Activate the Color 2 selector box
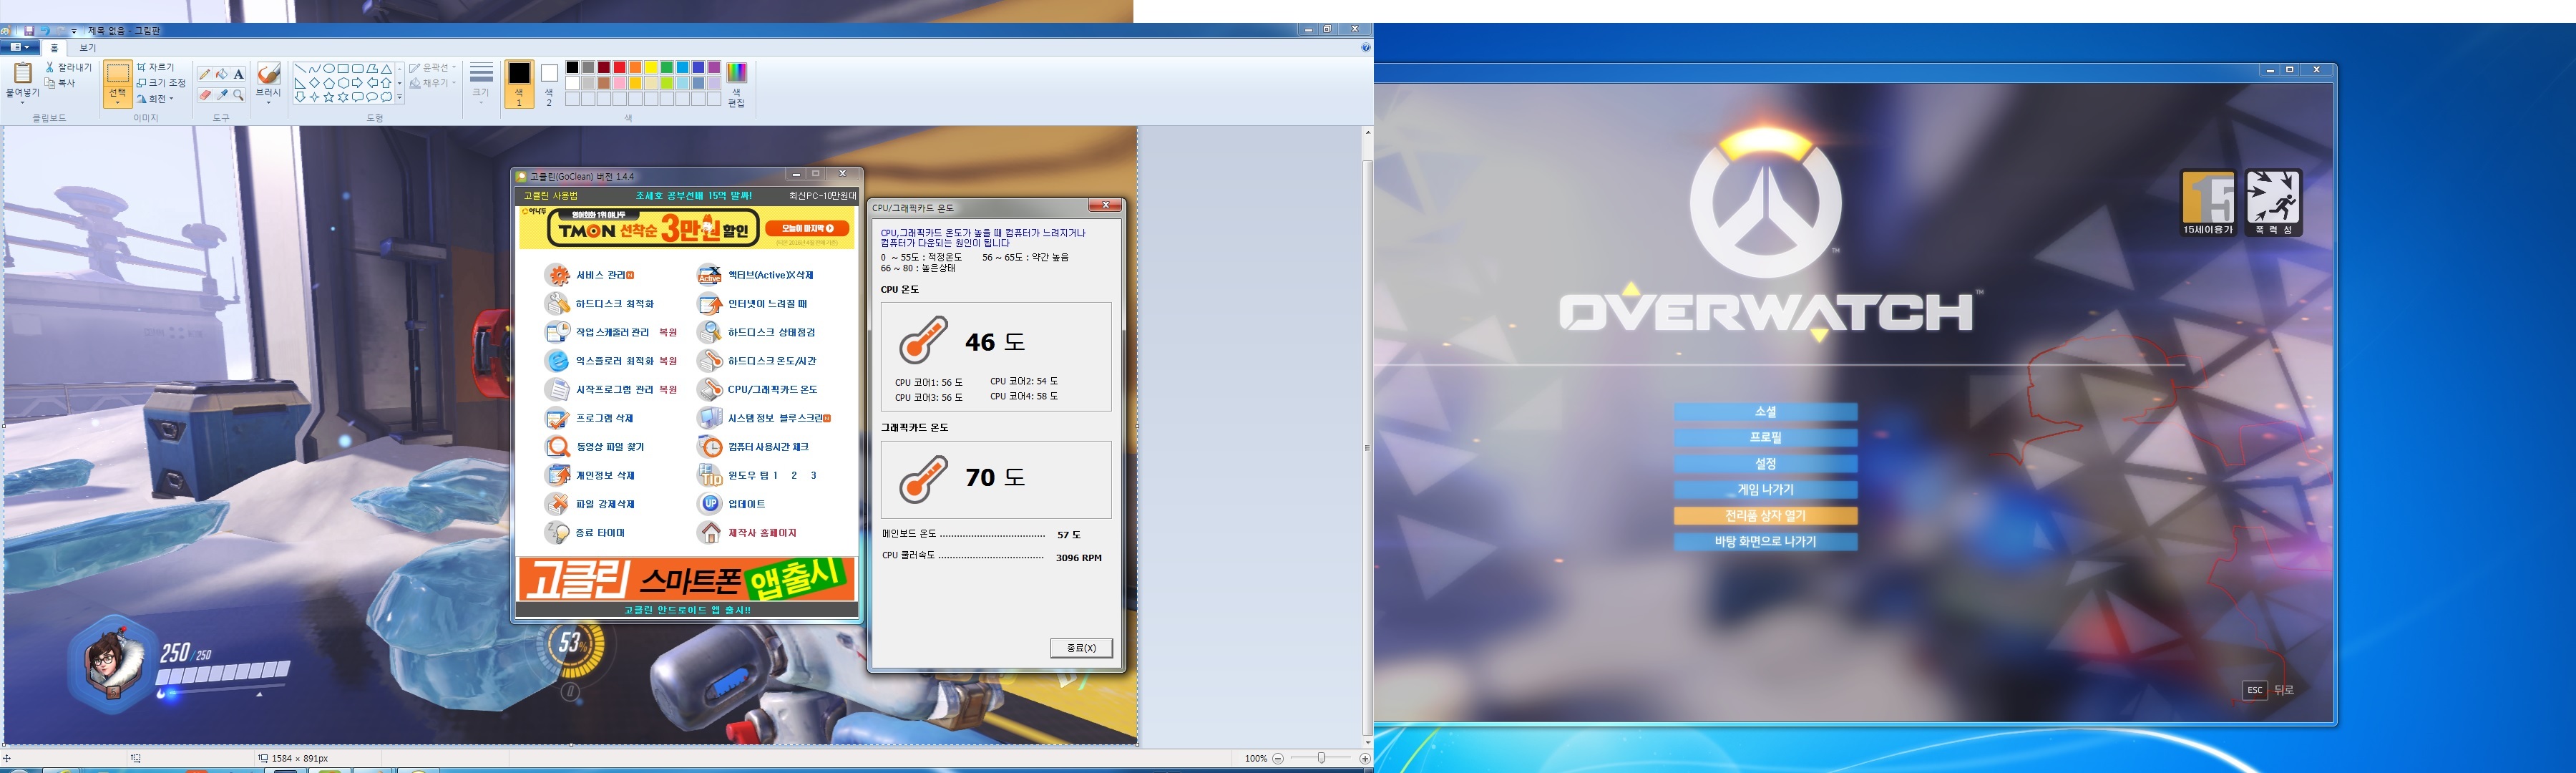The height and width of the screenshot is (773, 2576). [549, 73]
